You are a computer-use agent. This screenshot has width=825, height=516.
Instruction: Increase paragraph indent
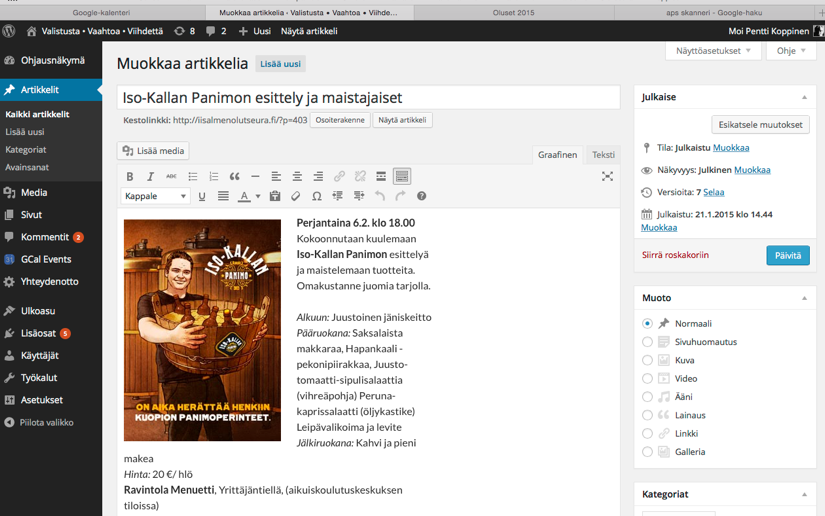(359, 196)
